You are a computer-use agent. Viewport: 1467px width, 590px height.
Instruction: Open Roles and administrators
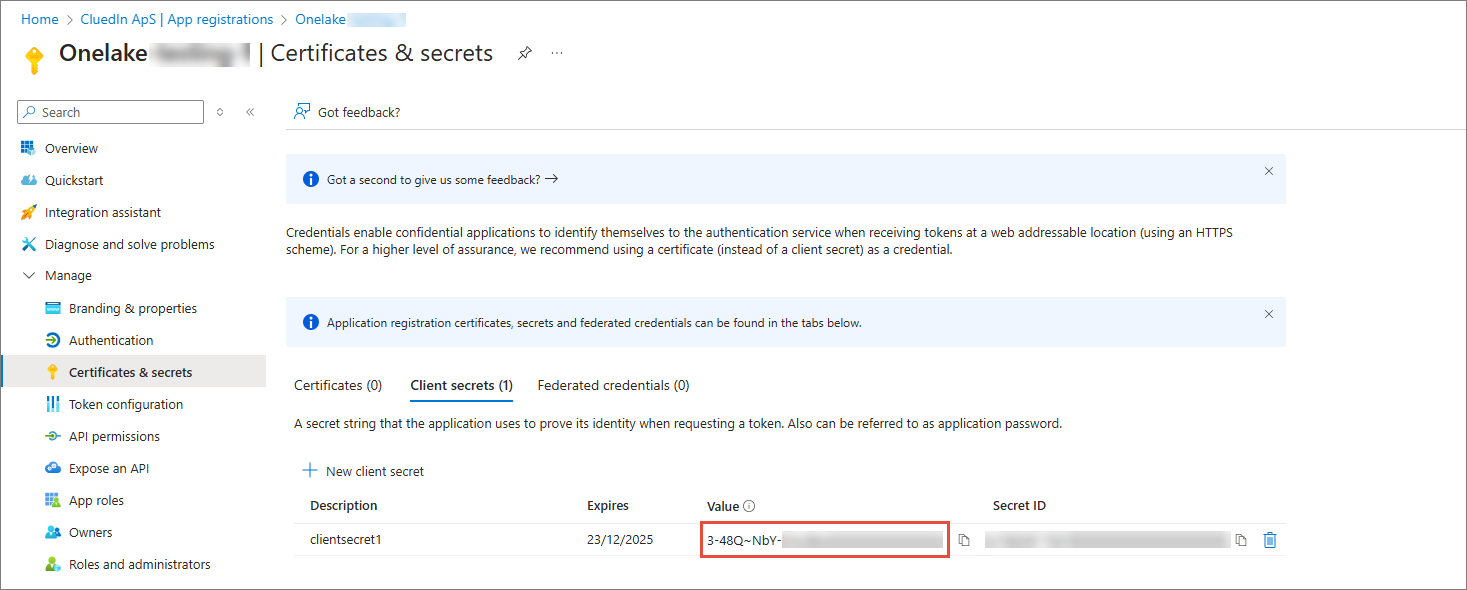[140, 564]
